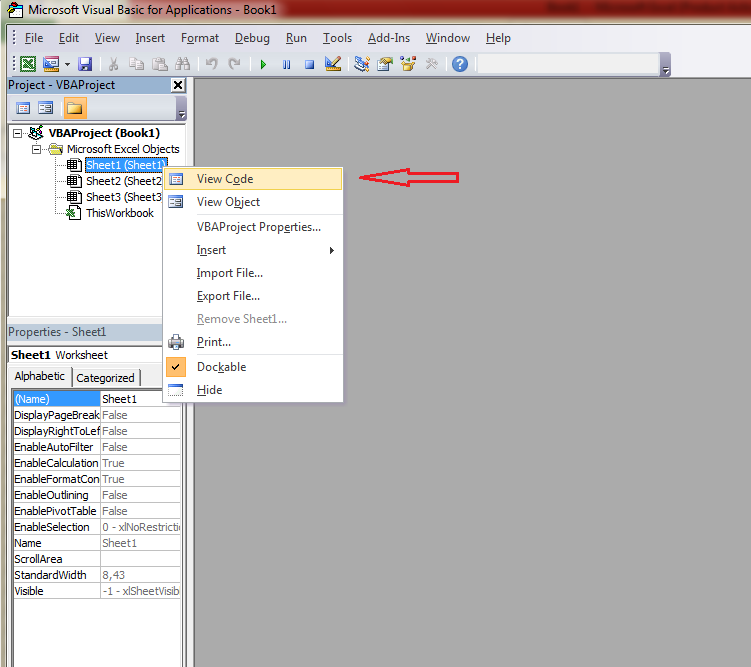Click Insert UserForm toolbar icon
This screenshot has height=667, width=751.
(x=51, y=64)
